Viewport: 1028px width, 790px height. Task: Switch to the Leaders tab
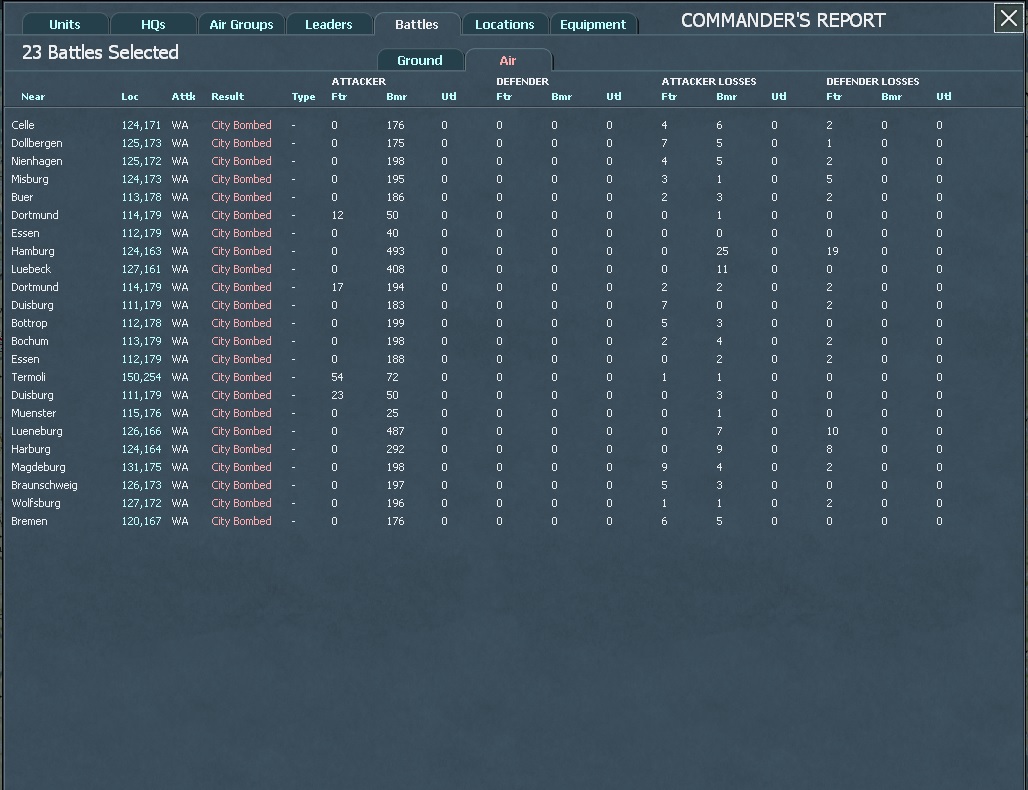tap(328, 24)
